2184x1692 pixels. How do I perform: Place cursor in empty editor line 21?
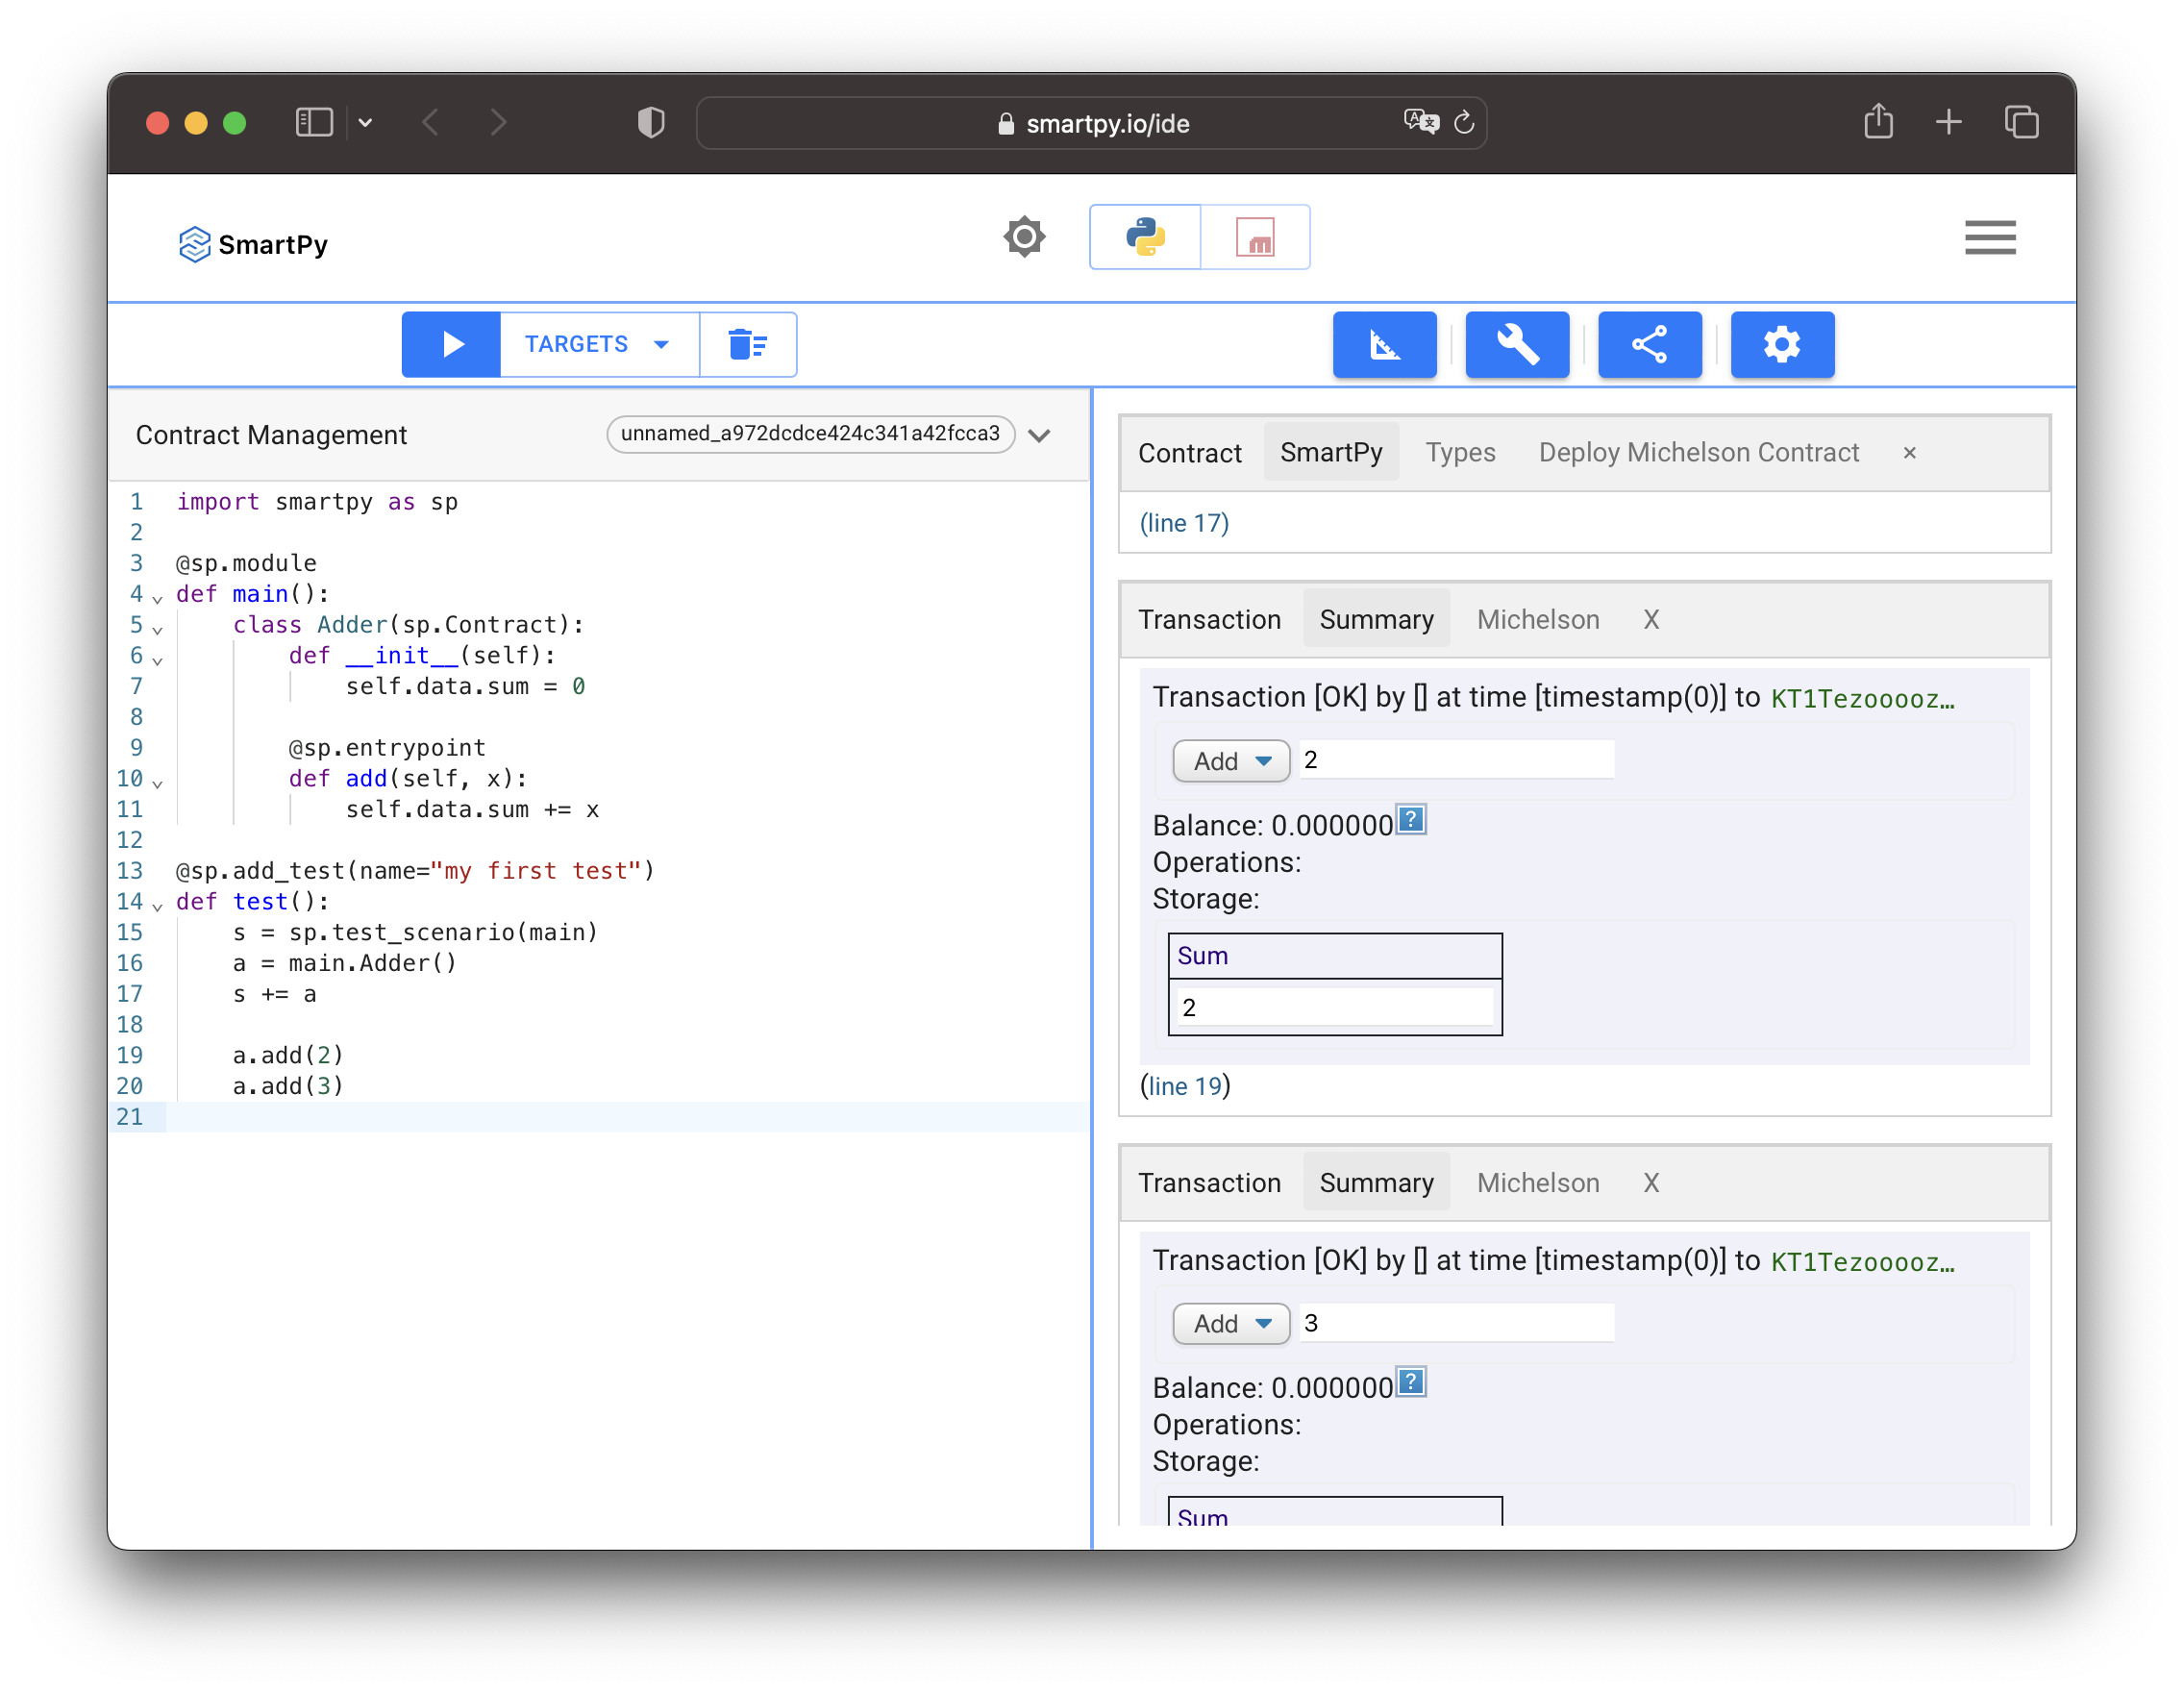pyautogui.click(x=627, y=1117)
